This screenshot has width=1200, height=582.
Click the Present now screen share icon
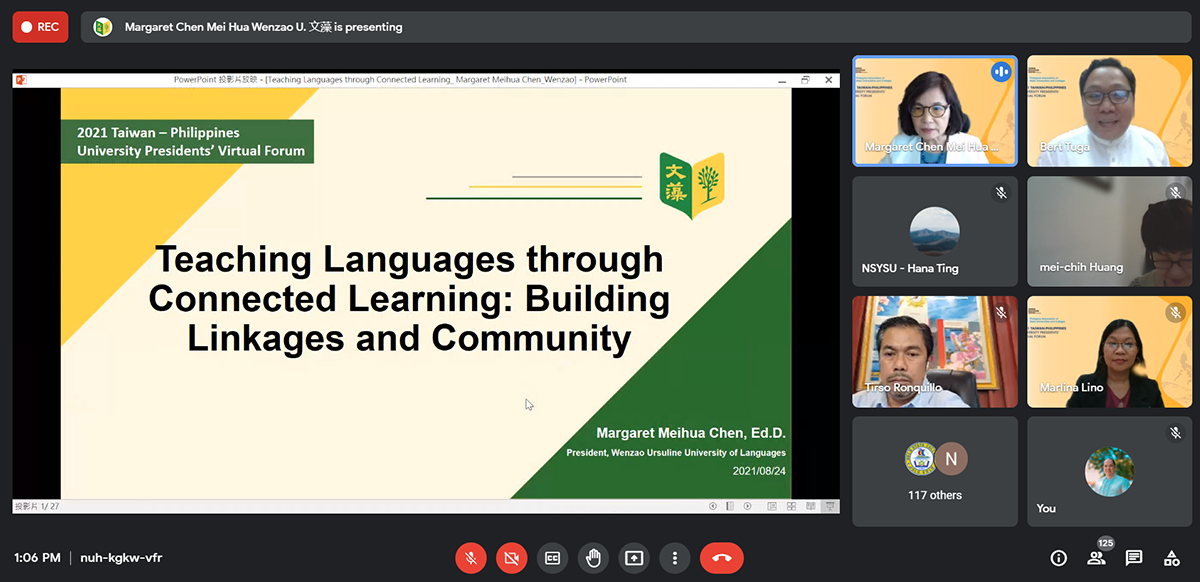tap(634, 558)
